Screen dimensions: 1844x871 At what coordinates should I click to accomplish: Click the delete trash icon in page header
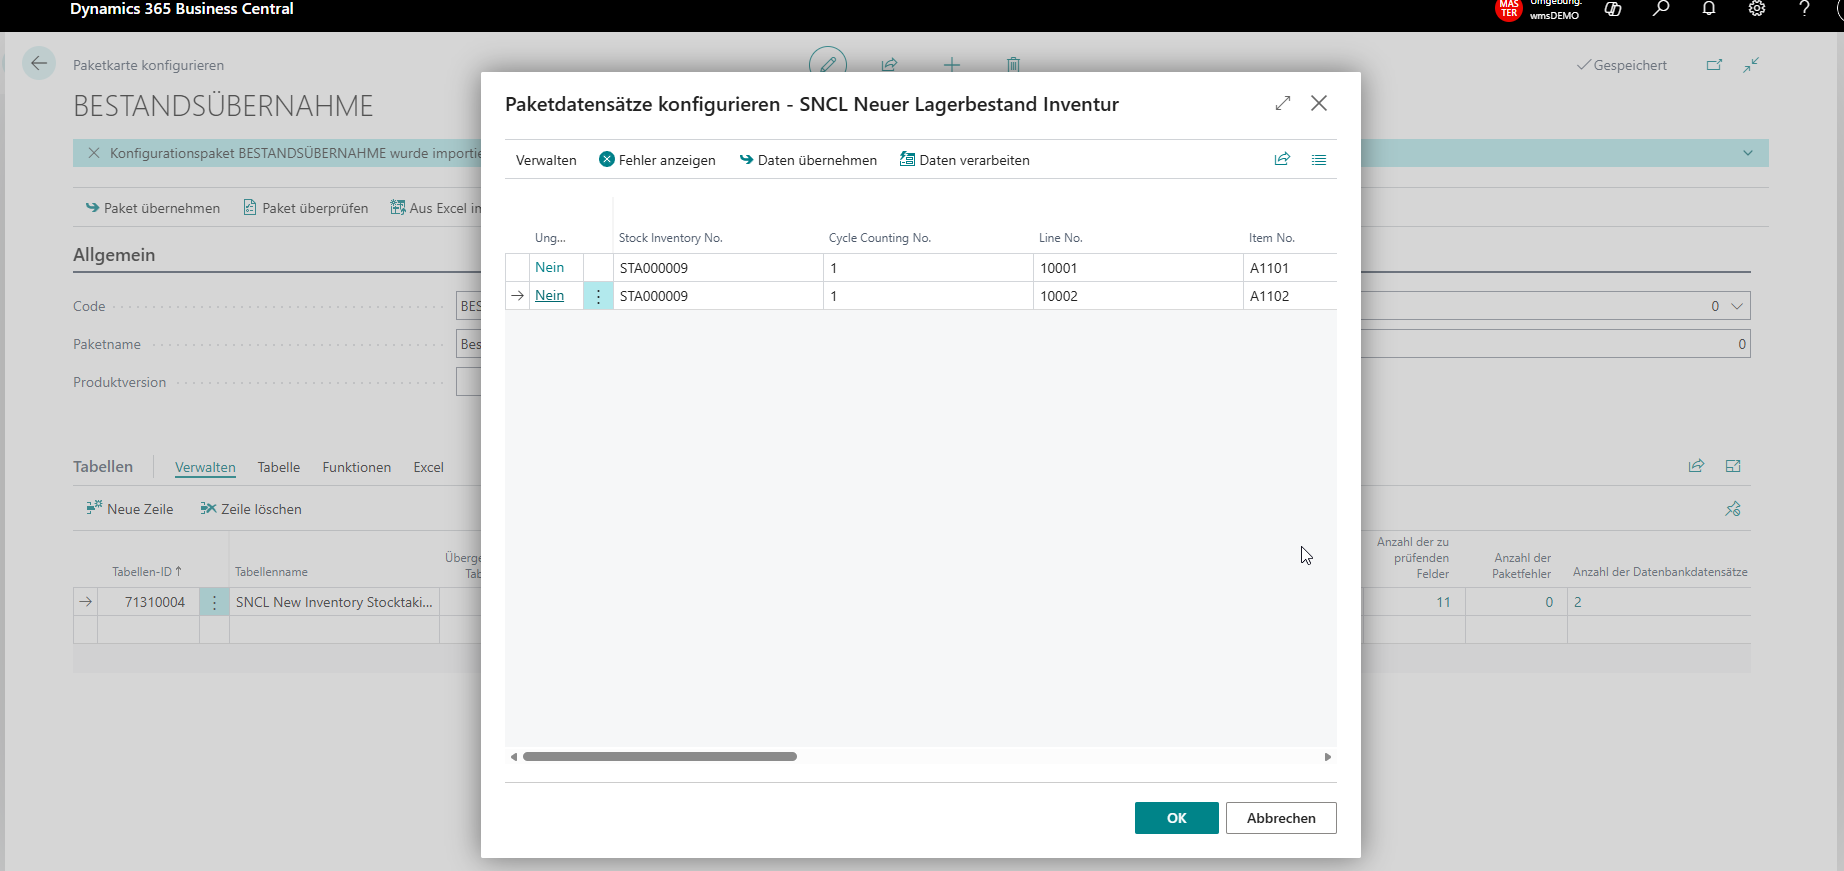click(1013, 65)
